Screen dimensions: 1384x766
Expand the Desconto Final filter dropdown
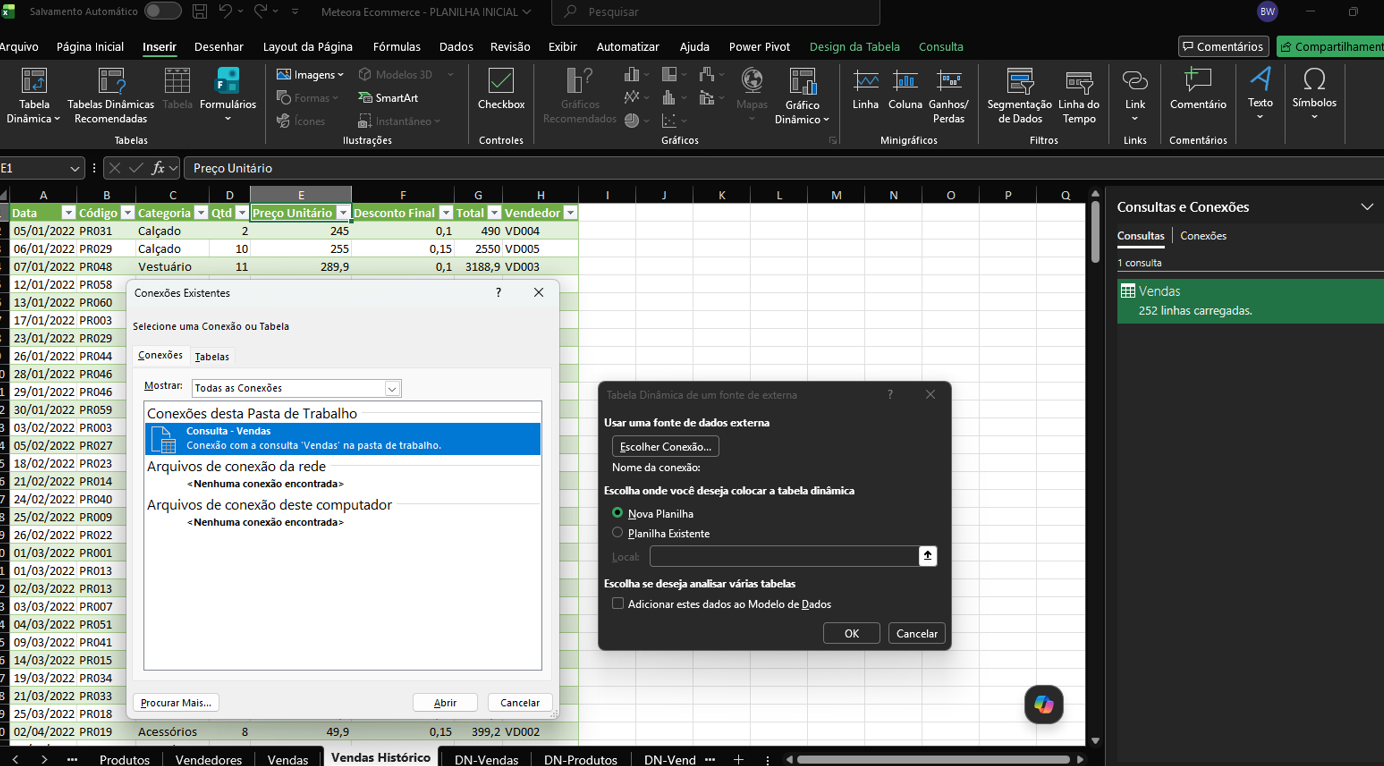[x=446, y=213]
